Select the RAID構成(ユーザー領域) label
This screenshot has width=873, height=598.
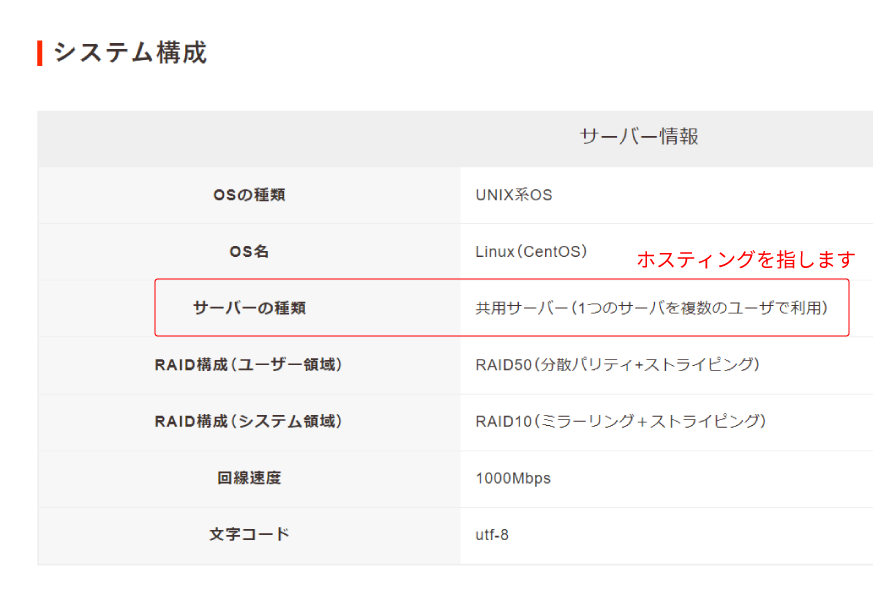coord(249,365)
